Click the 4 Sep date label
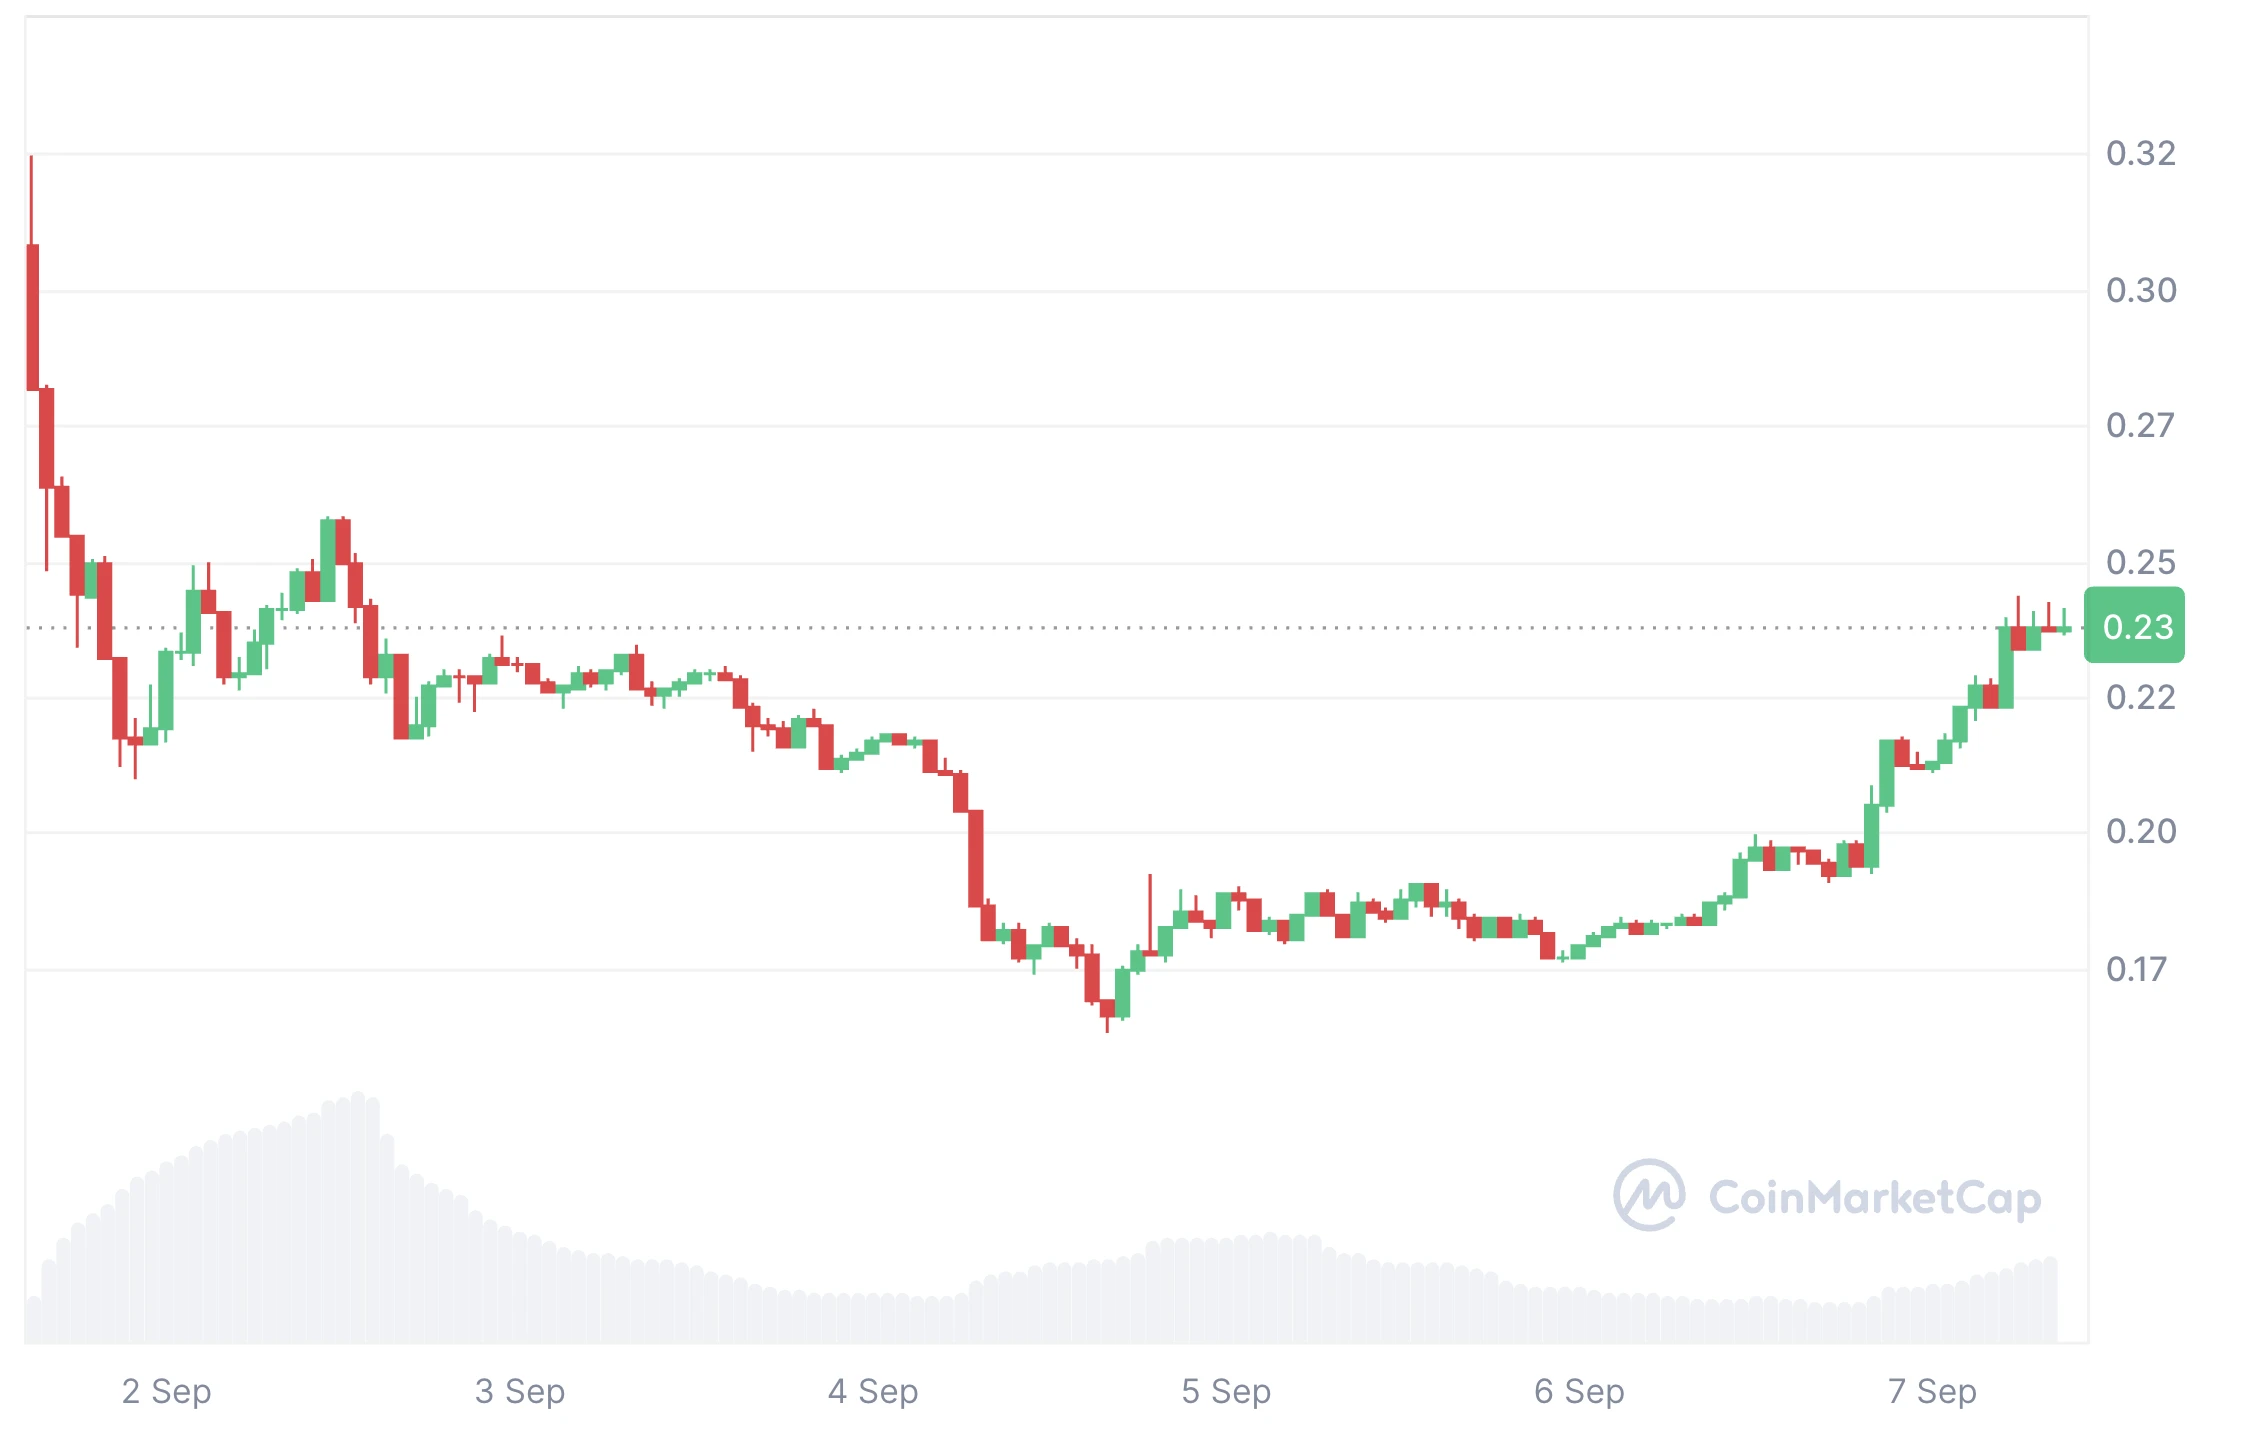The width and height of the screenshot is (2244, 1456). tap(872, 1391)
